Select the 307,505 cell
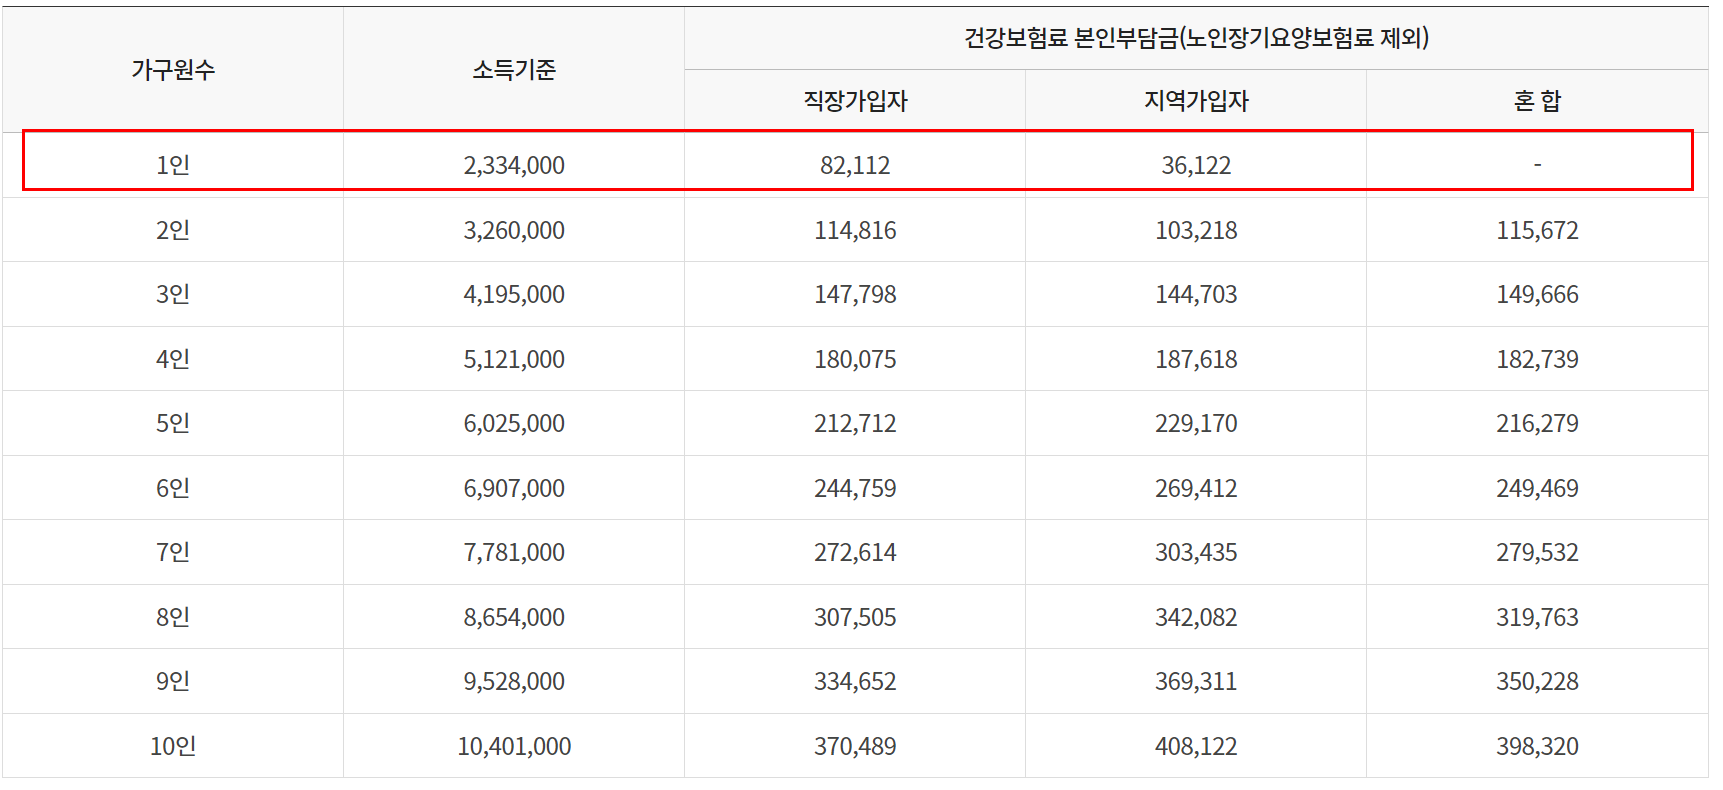 pos(855,617)
